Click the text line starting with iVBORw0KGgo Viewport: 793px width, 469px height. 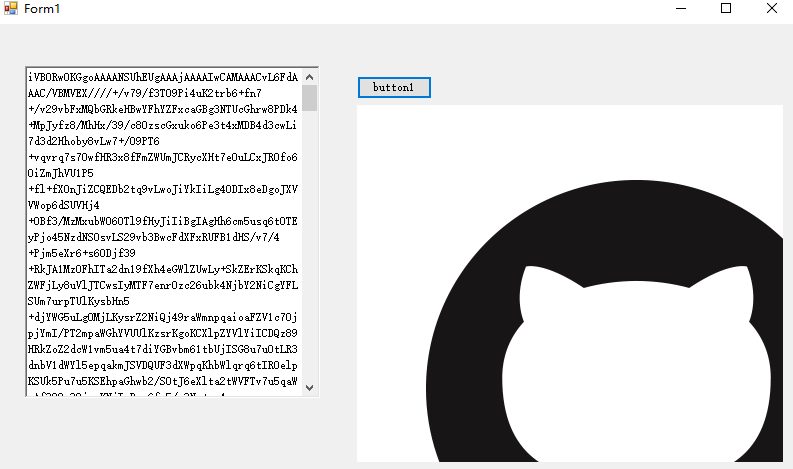coord(163,77)
